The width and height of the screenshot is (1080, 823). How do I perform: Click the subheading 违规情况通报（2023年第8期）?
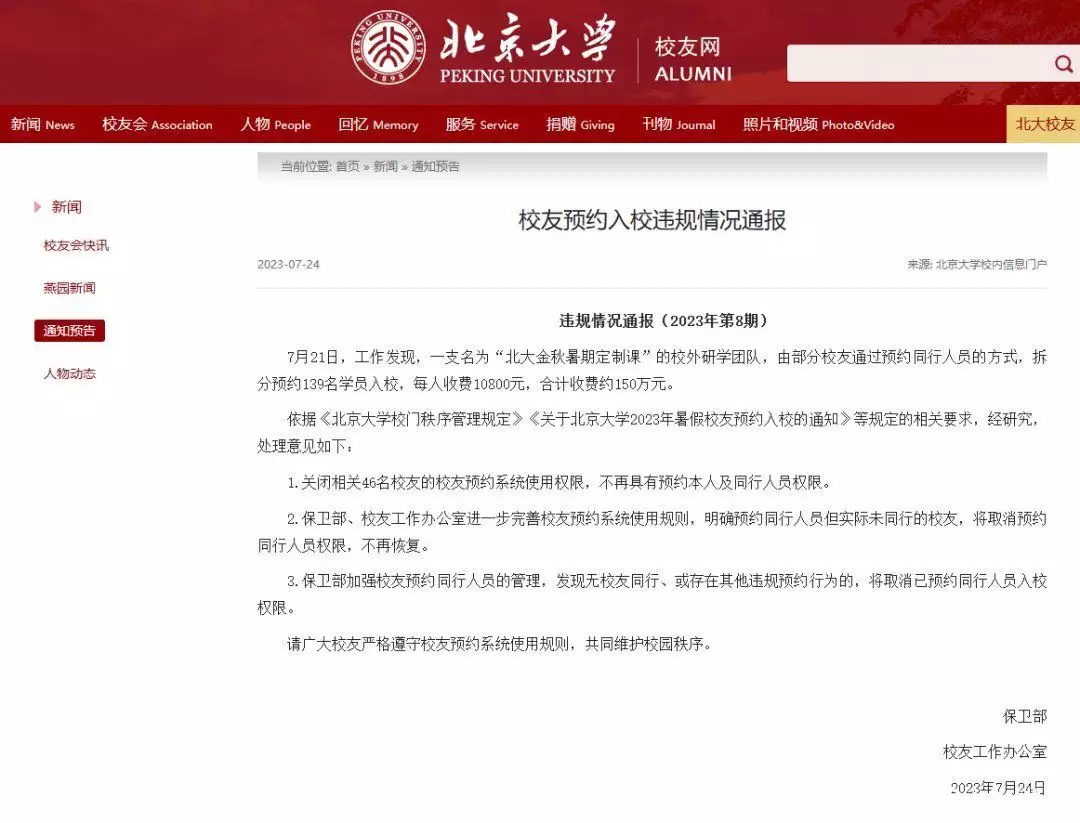click(x=663, y=321)
